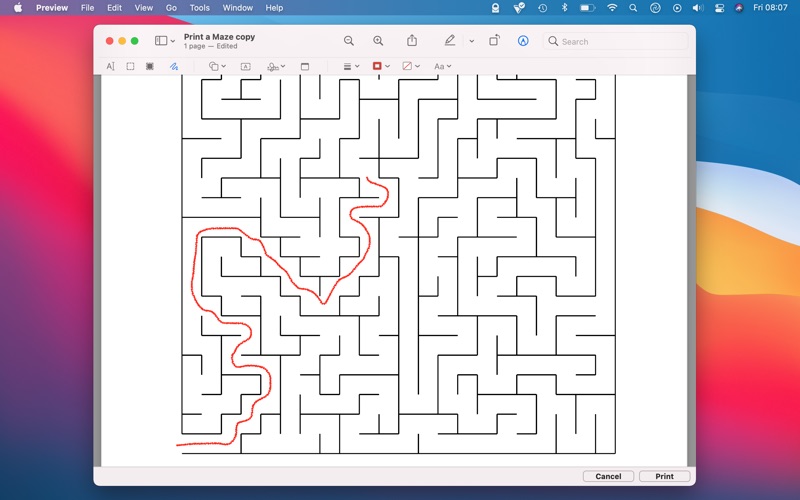Image resolution: width=800 pixels, height=500 pixels.
Task: Open the Apple menu
Action: click(18, 8)
